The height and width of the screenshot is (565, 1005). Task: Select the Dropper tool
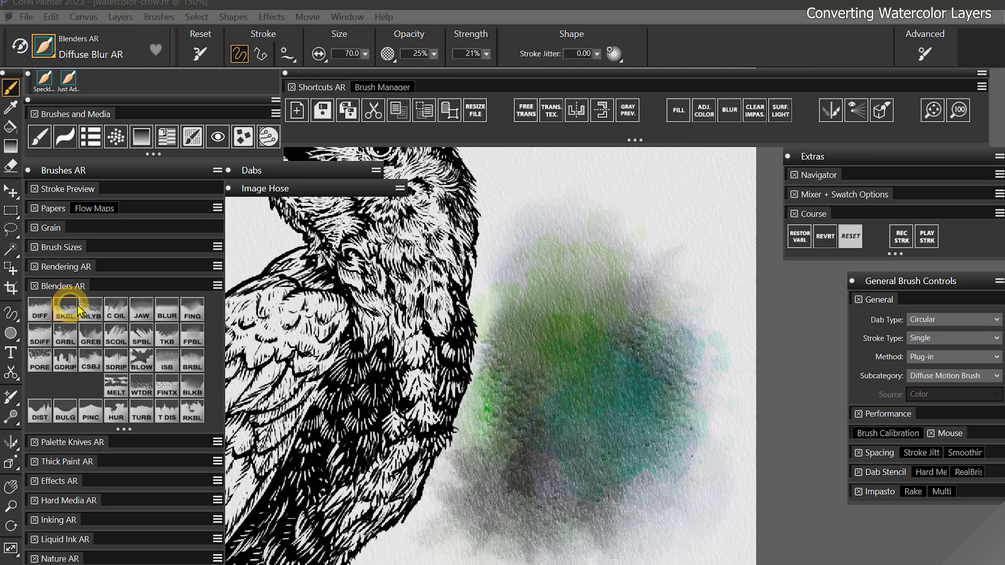point(11,107)
